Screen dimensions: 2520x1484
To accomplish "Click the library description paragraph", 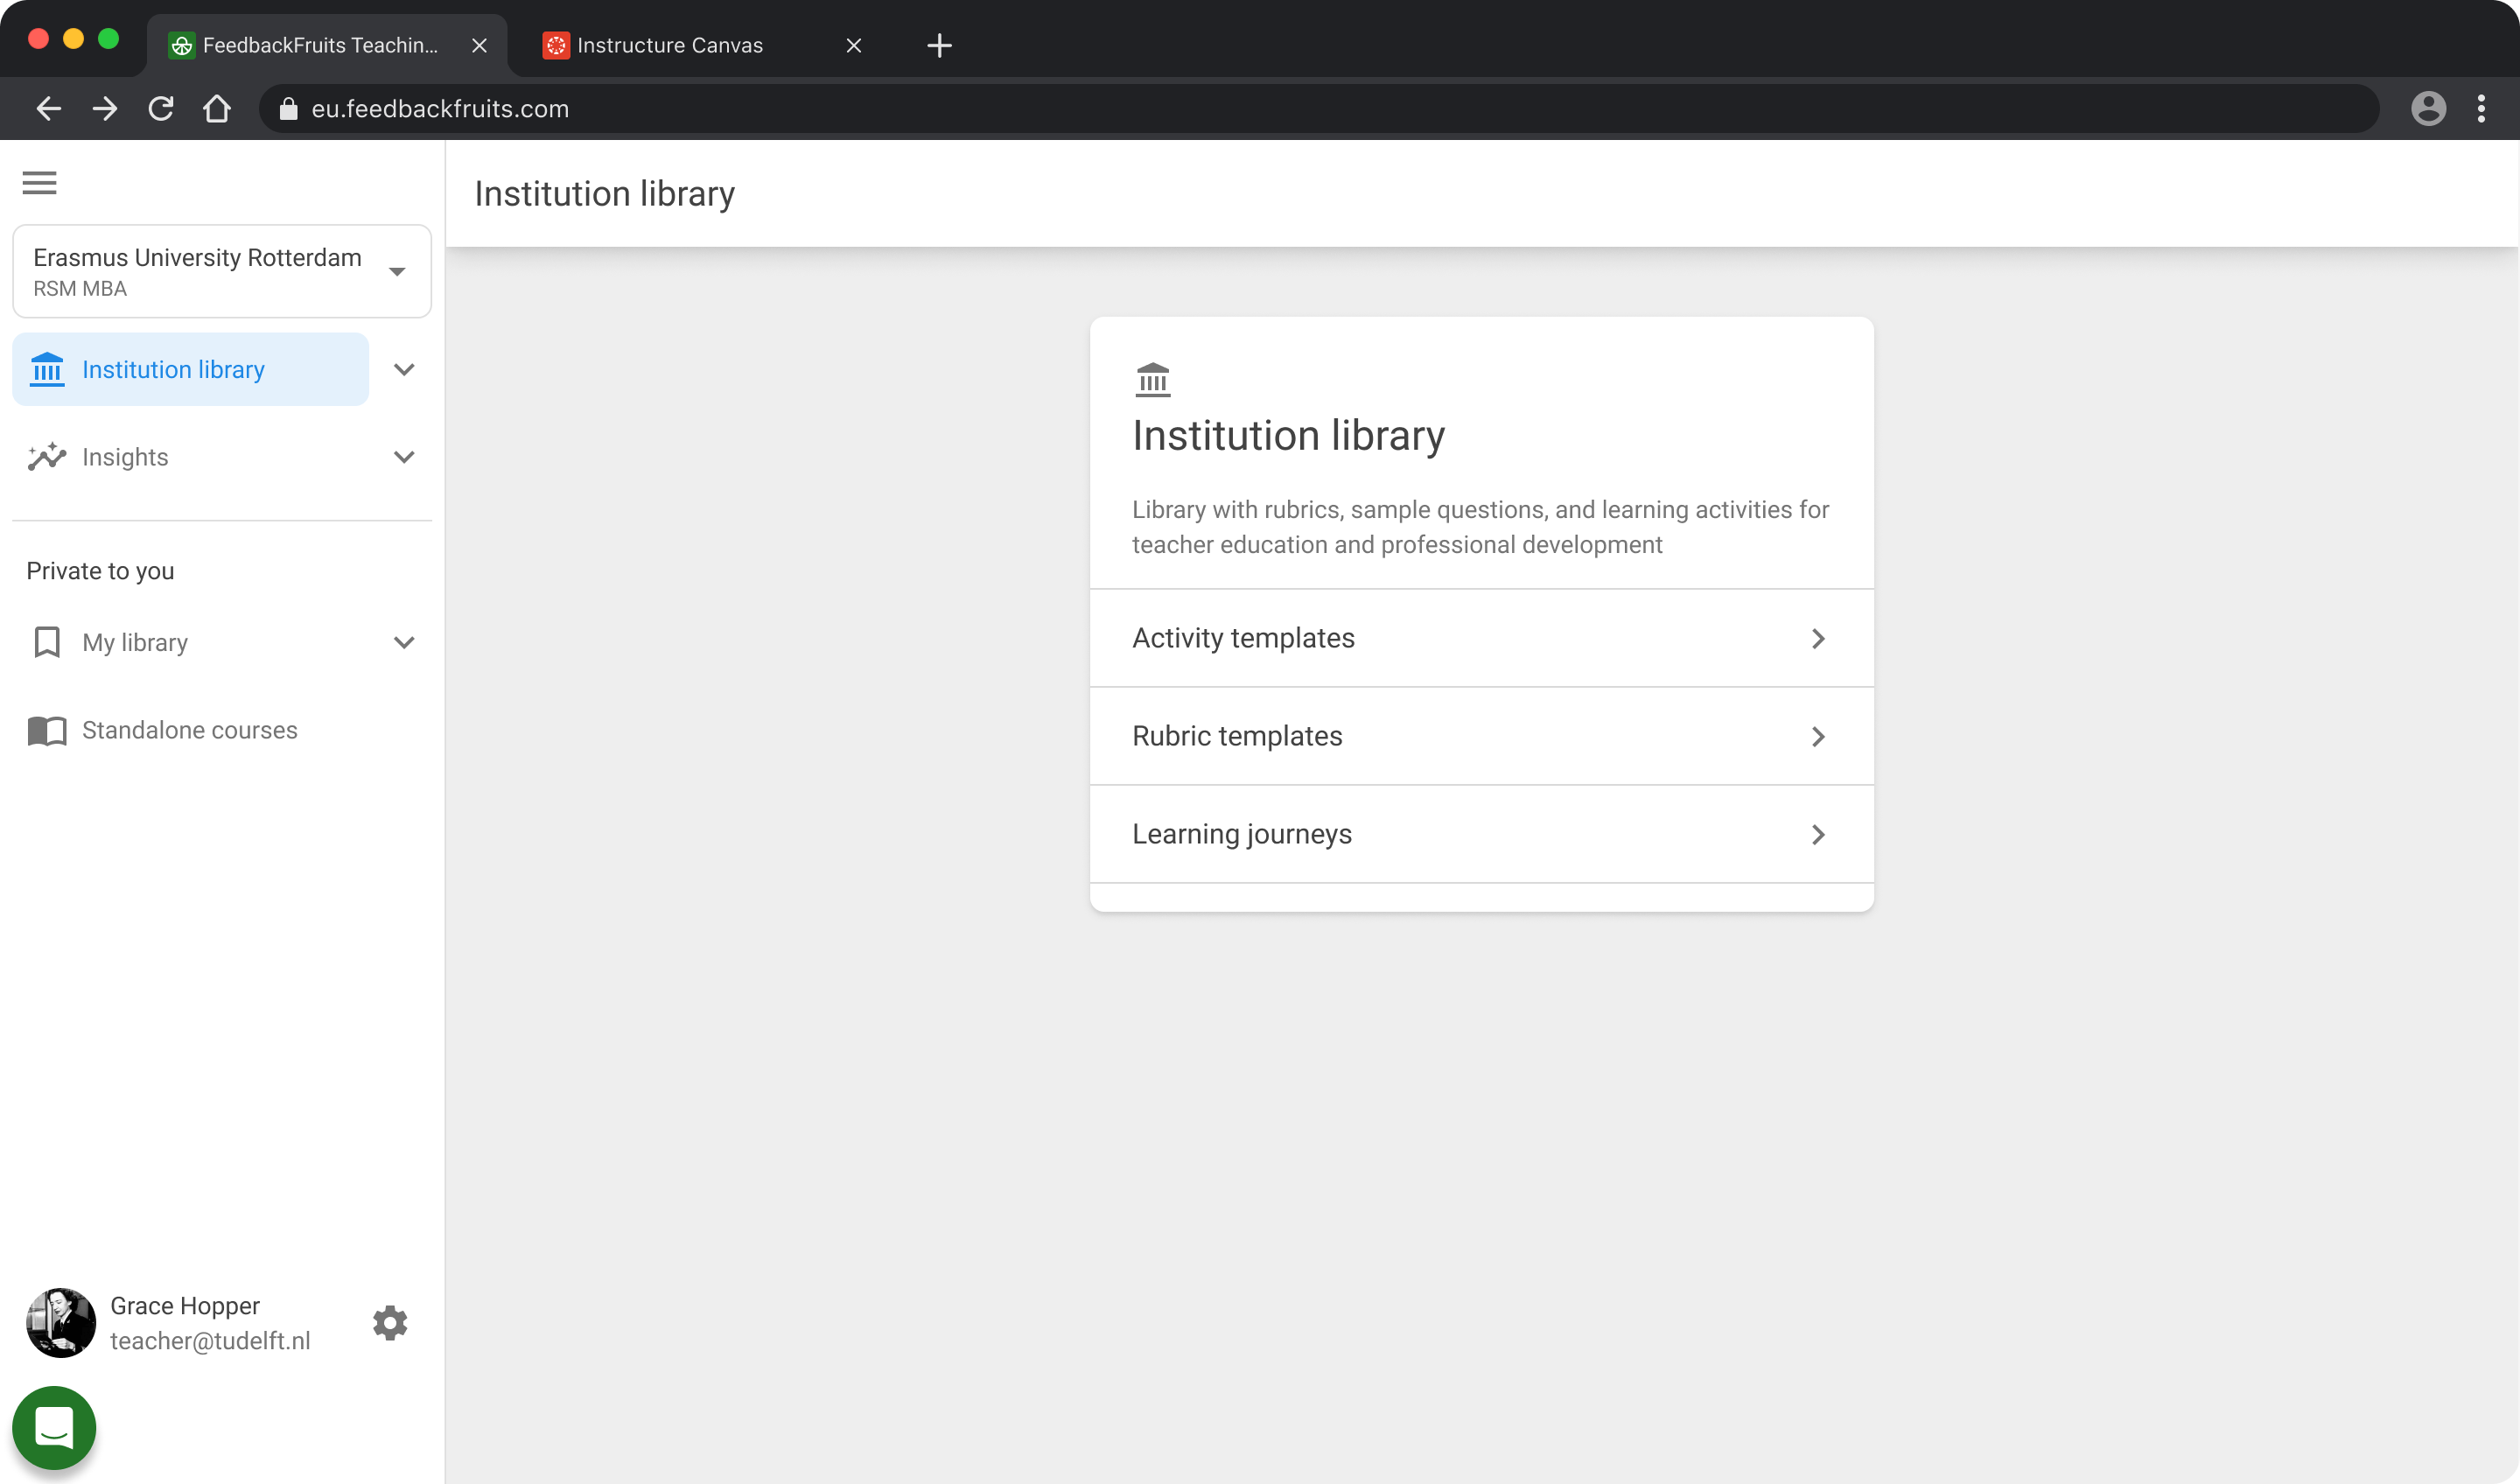I will [1480, 527].
